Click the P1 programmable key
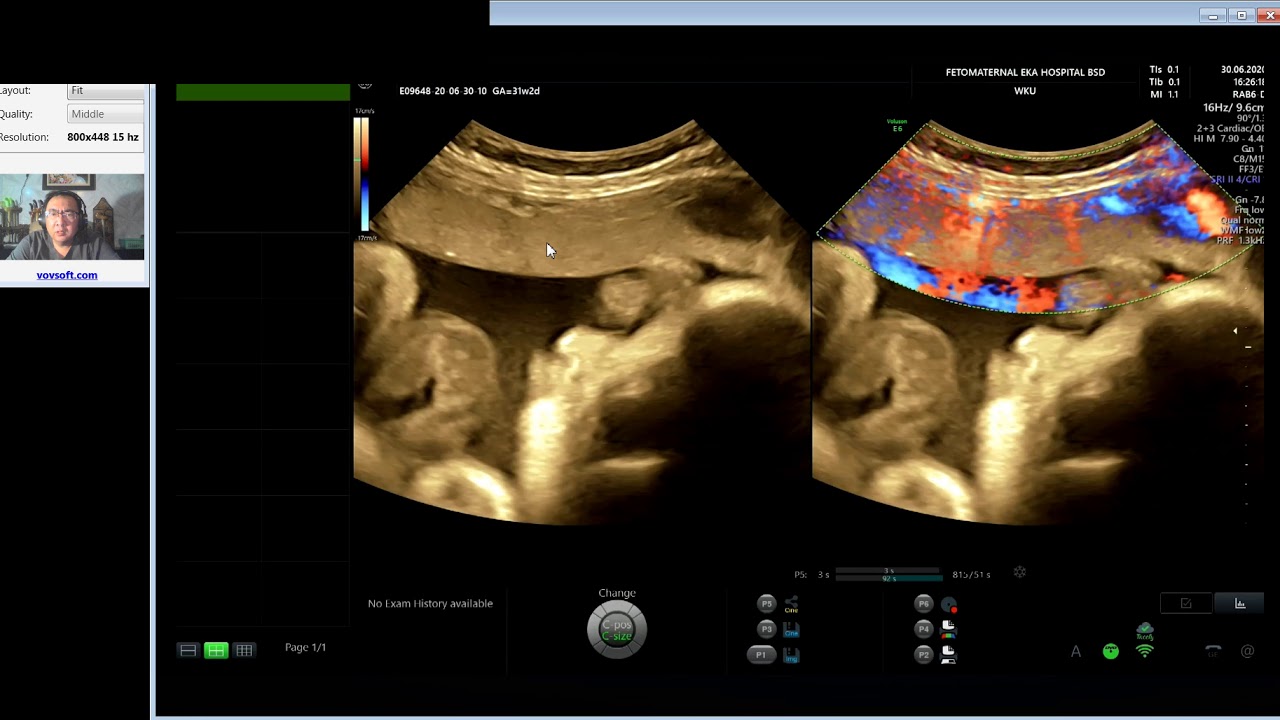Image resolution: width=1280 pixels, height=720 pixels. [x=761, y=655]
